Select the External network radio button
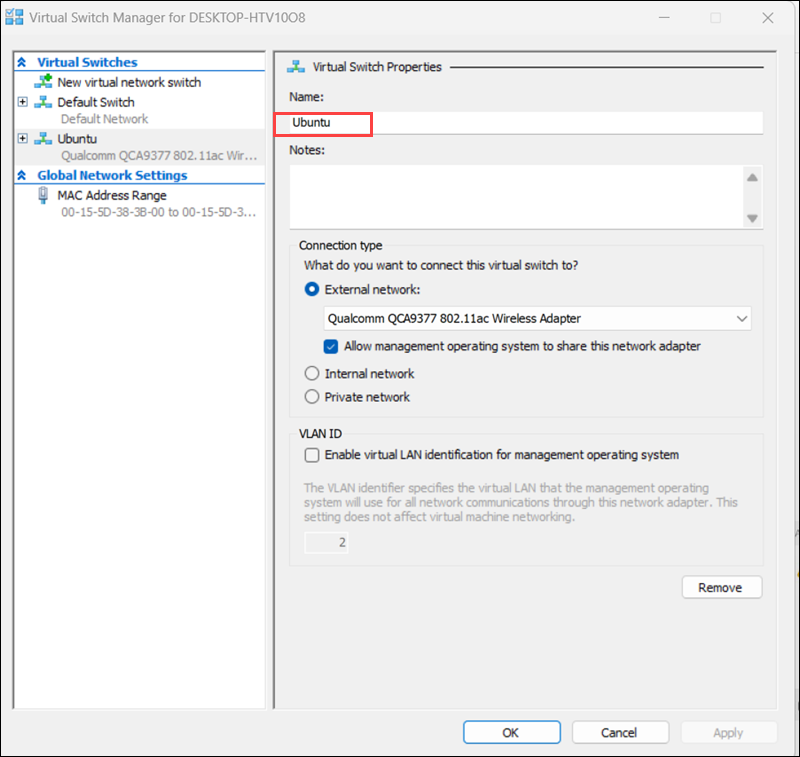 312,289
